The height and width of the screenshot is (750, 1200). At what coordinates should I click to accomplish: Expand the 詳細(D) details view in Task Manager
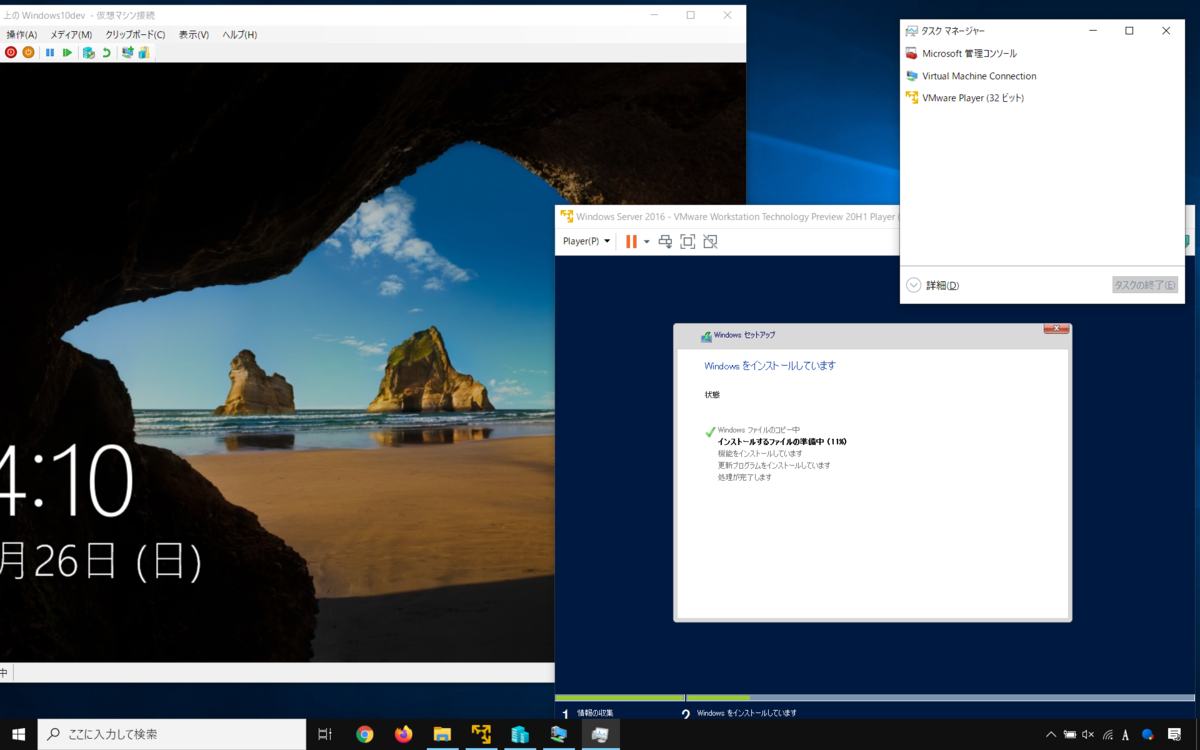tap(933, 285)
